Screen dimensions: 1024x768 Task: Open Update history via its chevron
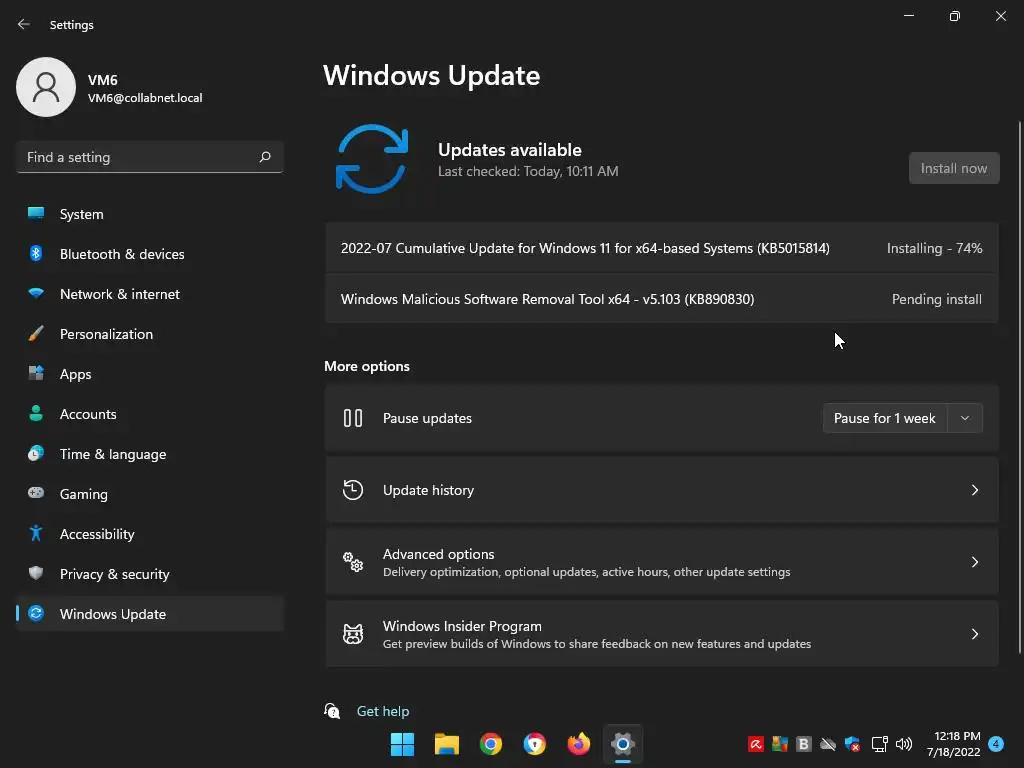tap(974, 490)
